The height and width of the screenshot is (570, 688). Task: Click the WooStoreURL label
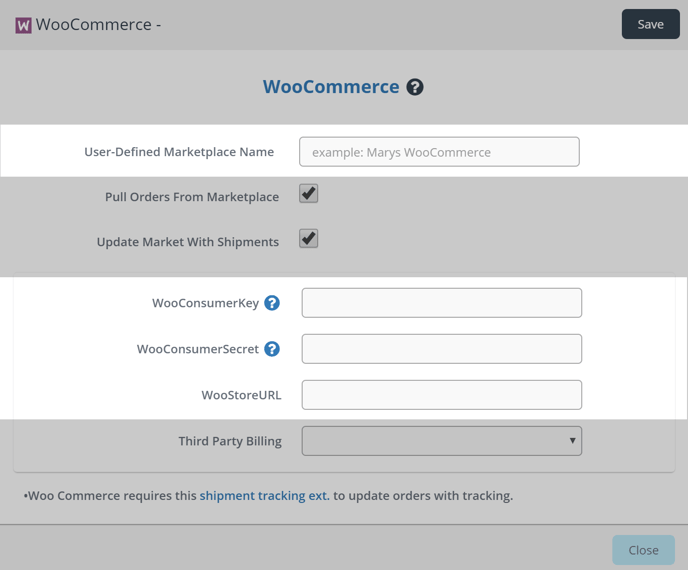click(241, 395)
